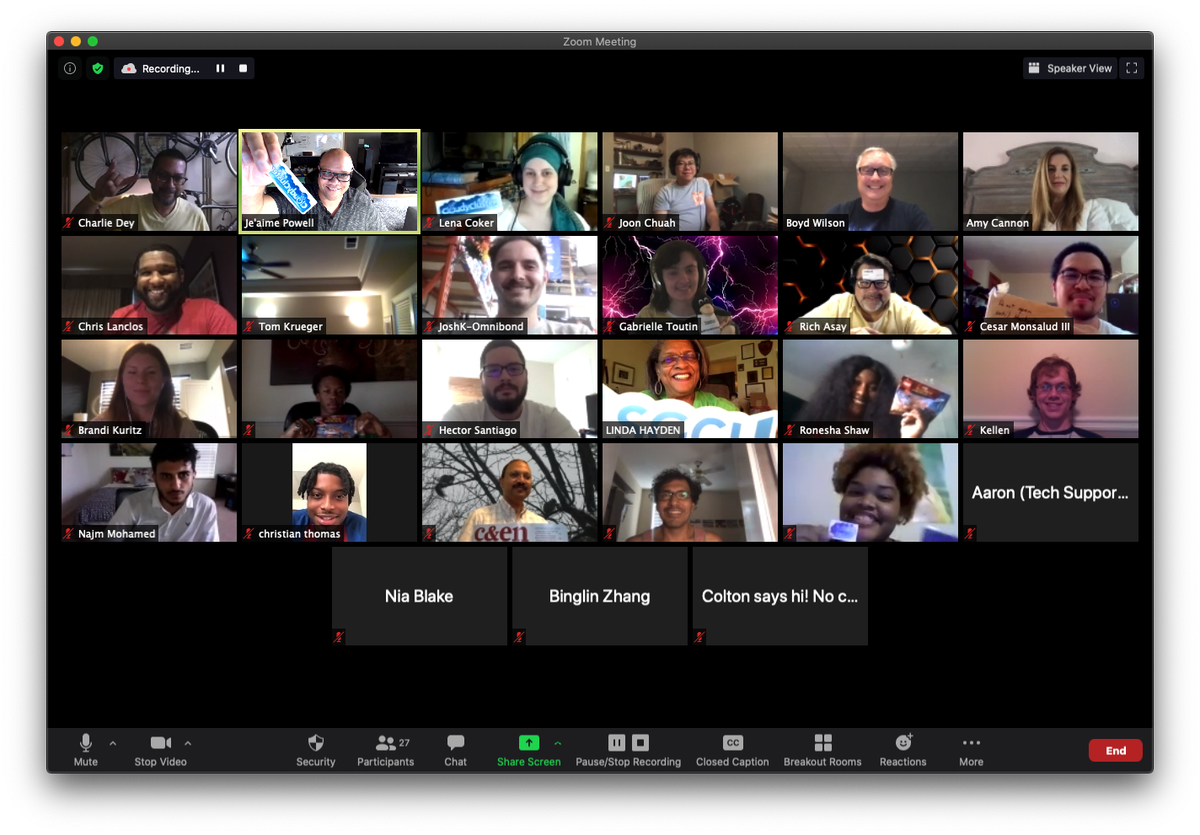Viewport: 1200px width, 835px height.
Task: Start Share Screen
Action: [529, 749]
